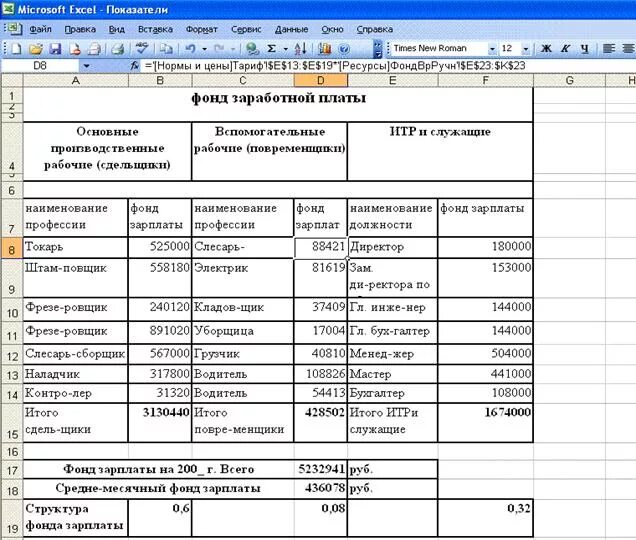Select cell with value 436078
This screenshot has width=636, height=540.
(320, 488)
